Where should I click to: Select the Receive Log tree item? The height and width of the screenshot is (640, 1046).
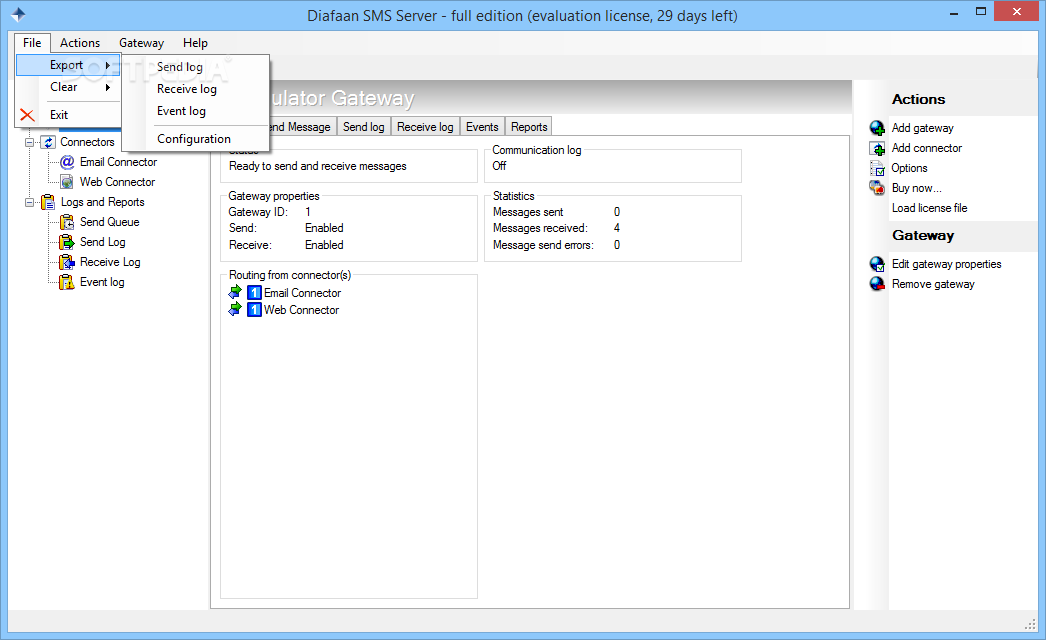tap(110, 262)
